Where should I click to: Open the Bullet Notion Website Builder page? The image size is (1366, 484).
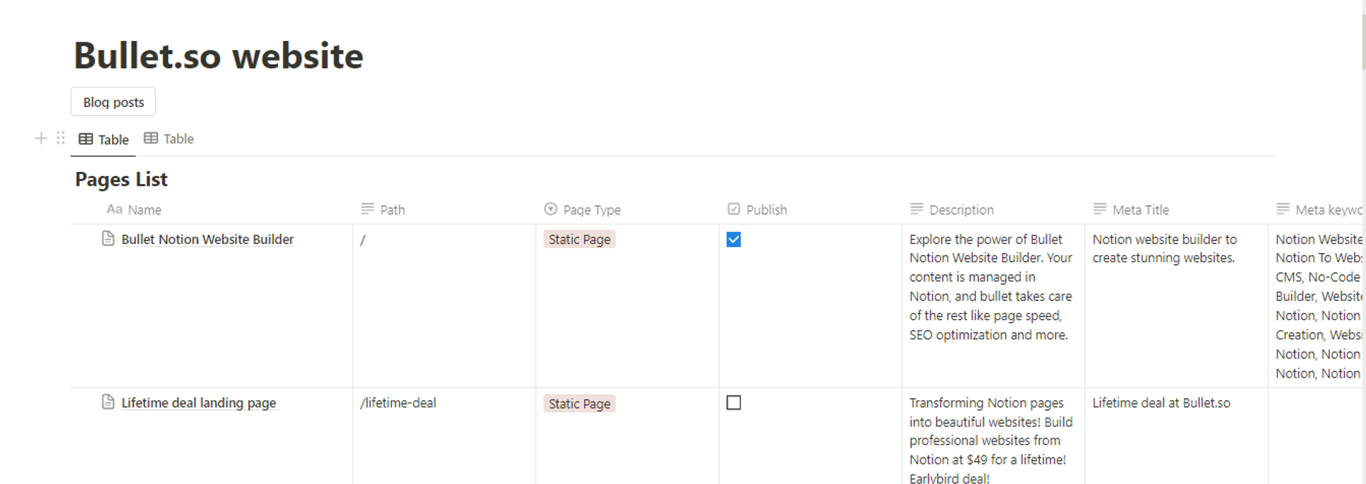[x=208, y=240]
